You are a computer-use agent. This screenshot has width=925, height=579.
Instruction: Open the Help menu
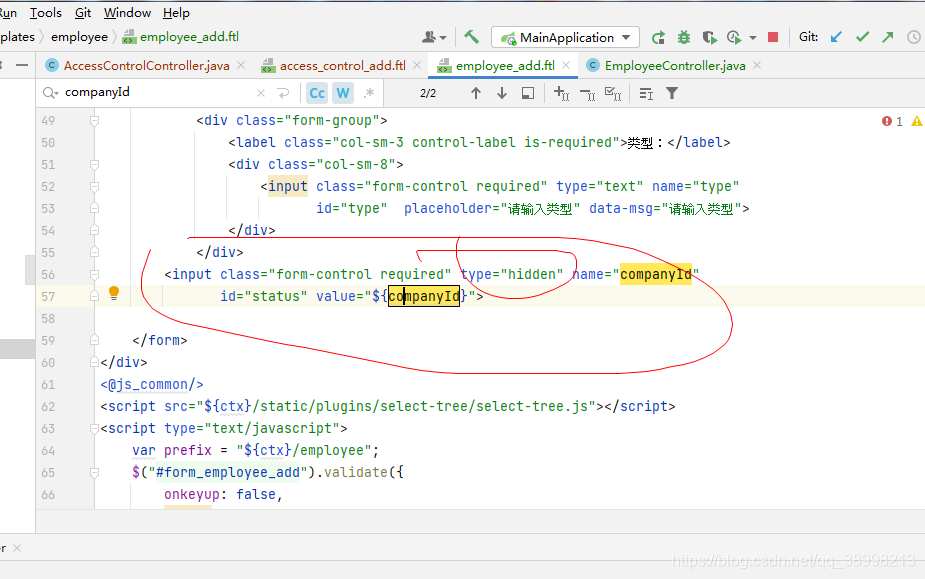point(176,12)
